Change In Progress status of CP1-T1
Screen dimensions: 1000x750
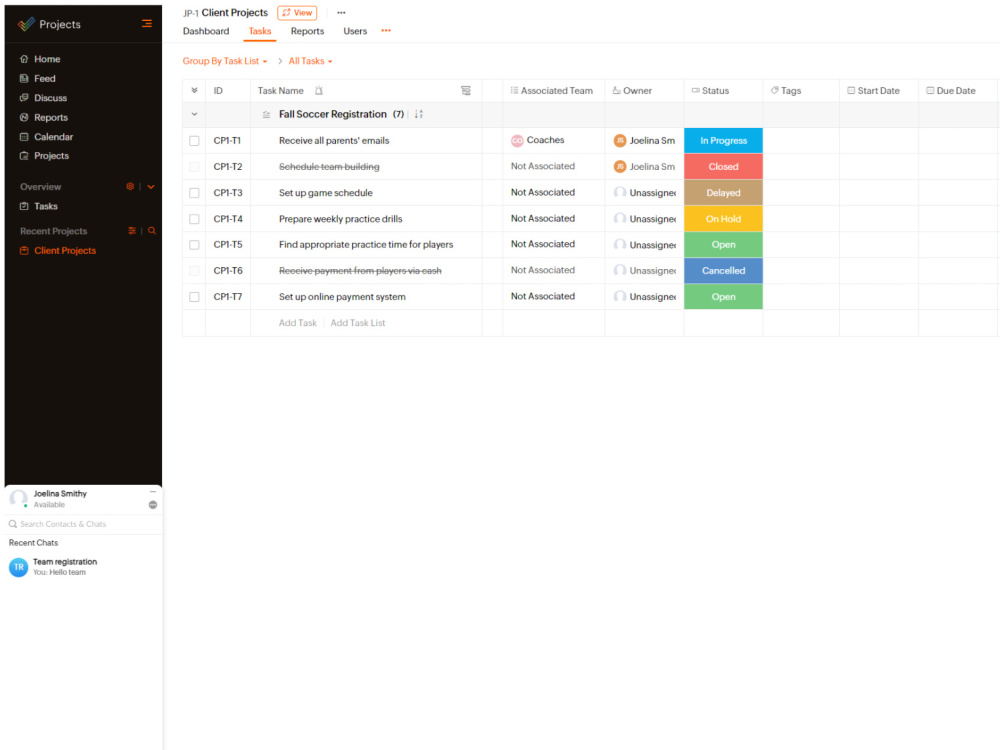point(723,140)
